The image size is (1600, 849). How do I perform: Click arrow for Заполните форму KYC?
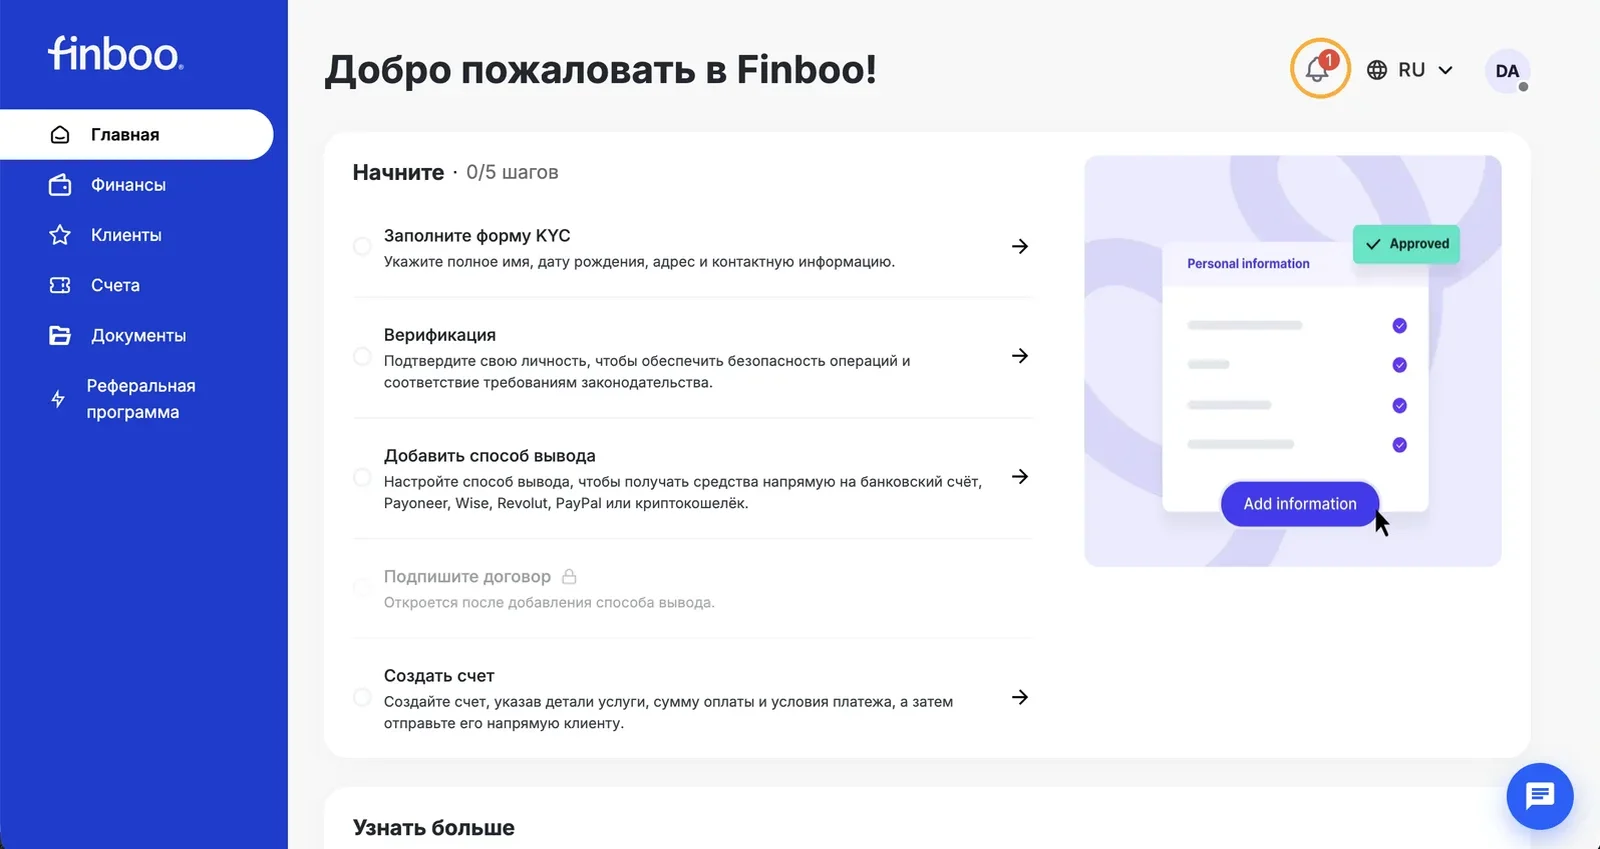click(1020, 246)
